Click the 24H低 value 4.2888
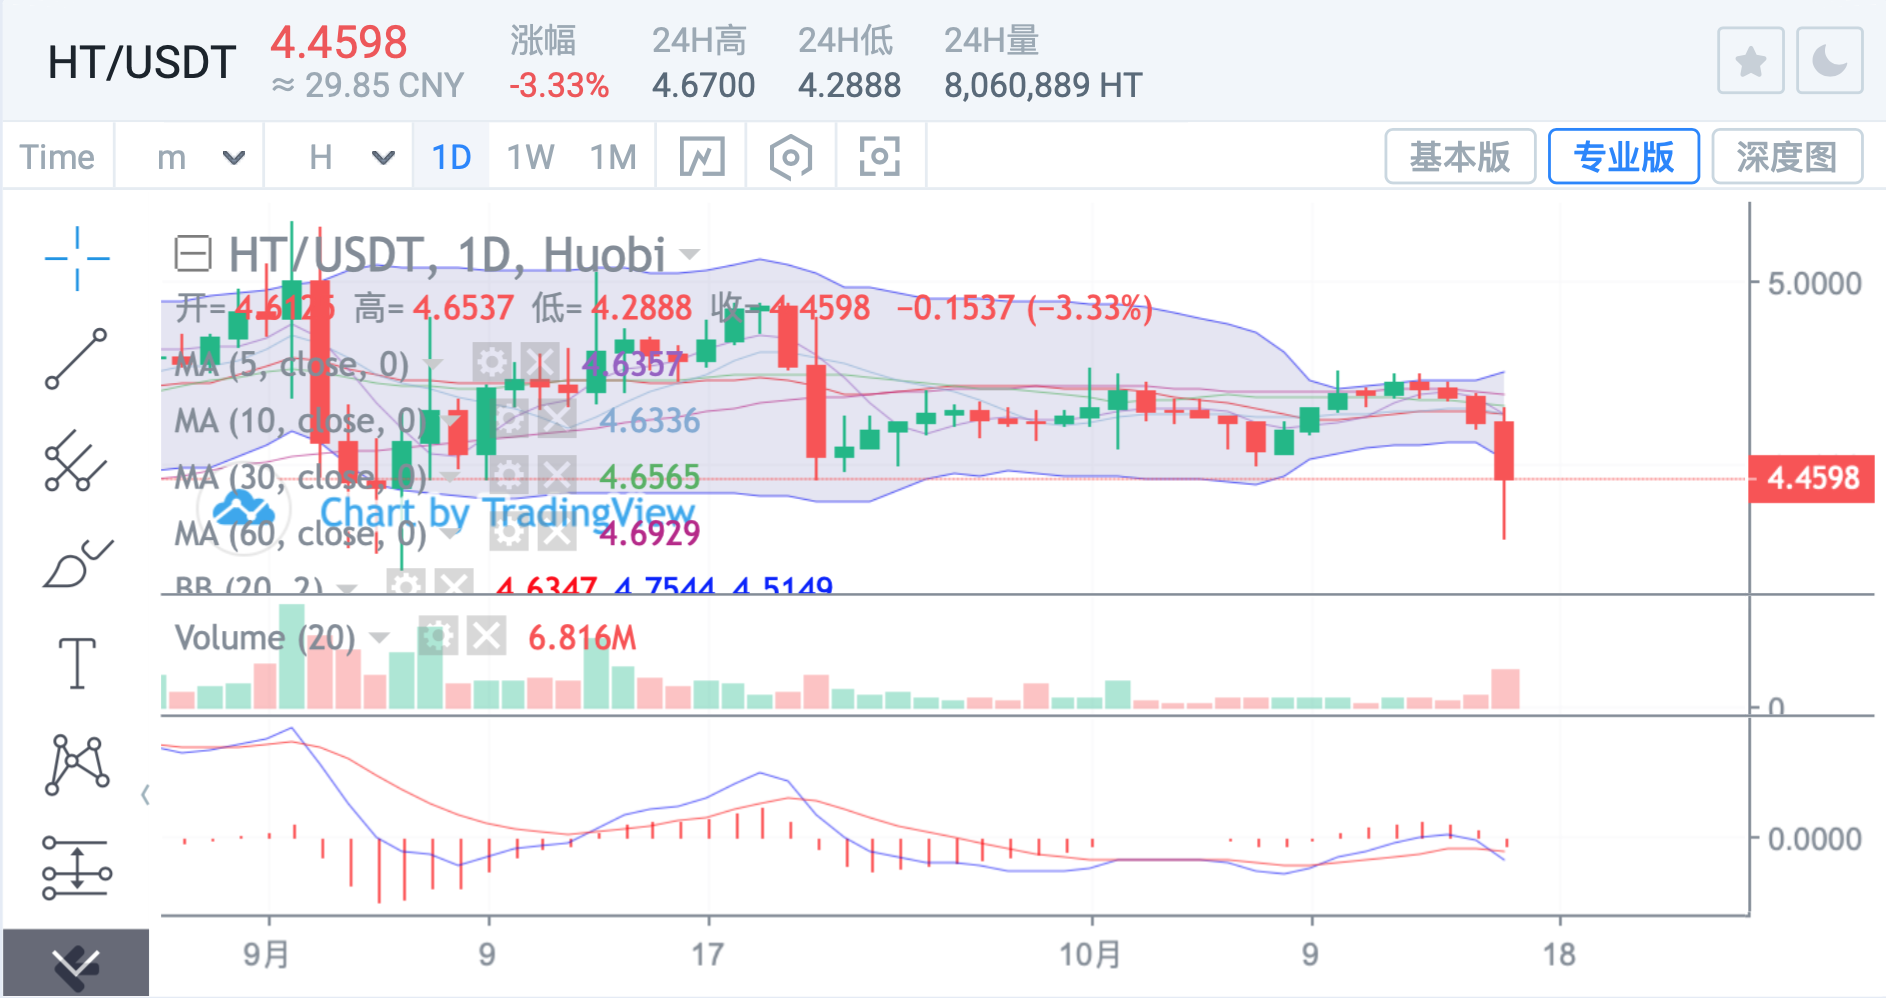 point(849,85)
